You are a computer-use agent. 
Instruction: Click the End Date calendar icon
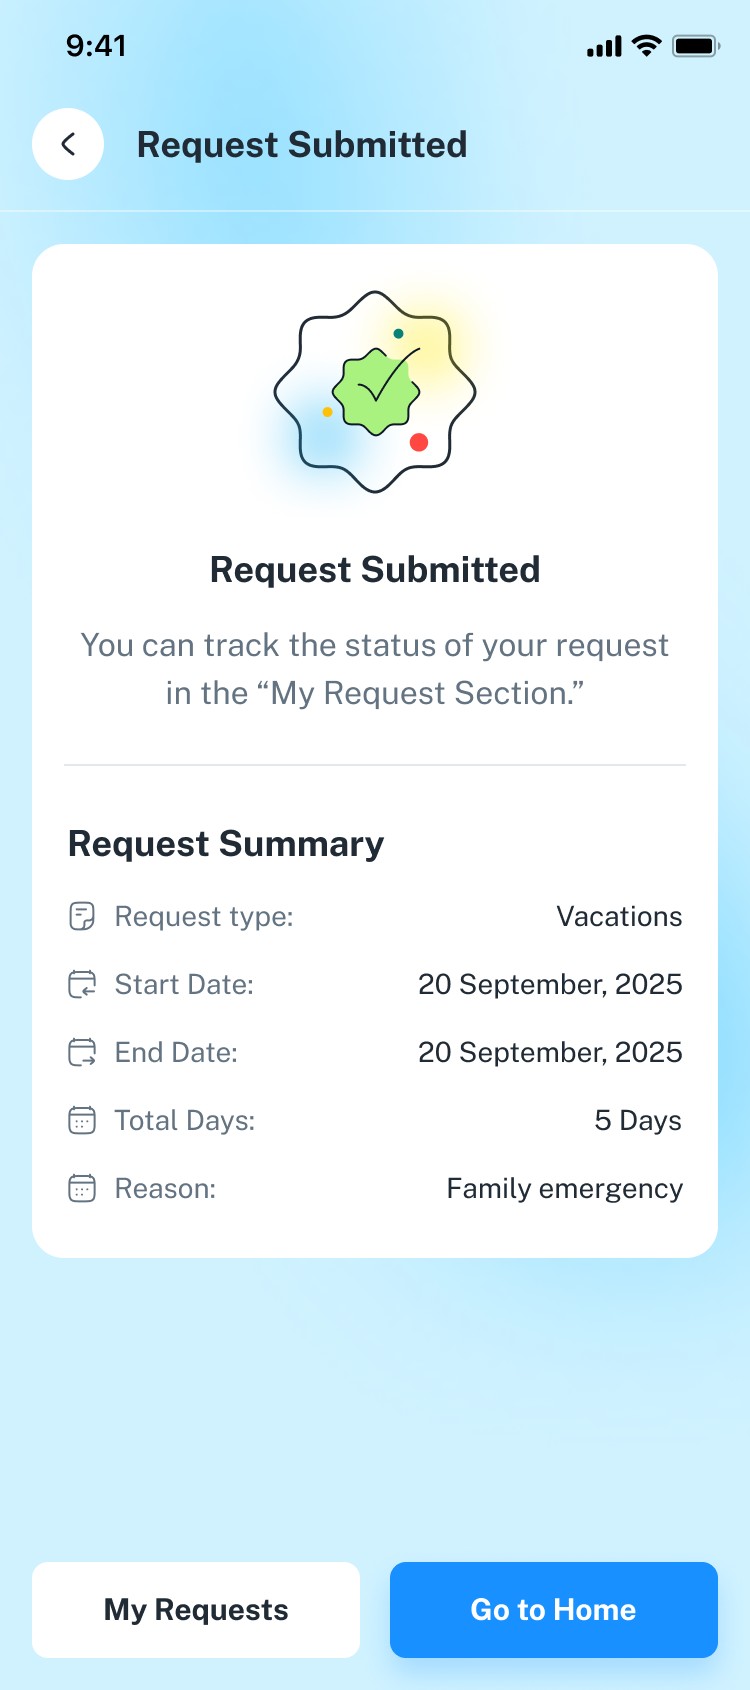point(82,1052)
